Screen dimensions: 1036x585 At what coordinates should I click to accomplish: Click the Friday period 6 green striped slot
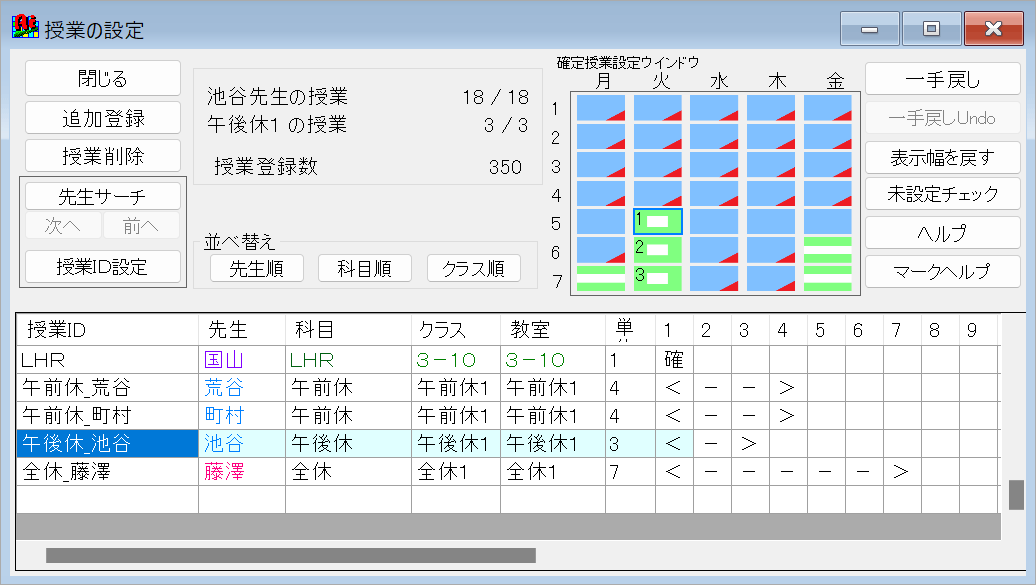830,248
